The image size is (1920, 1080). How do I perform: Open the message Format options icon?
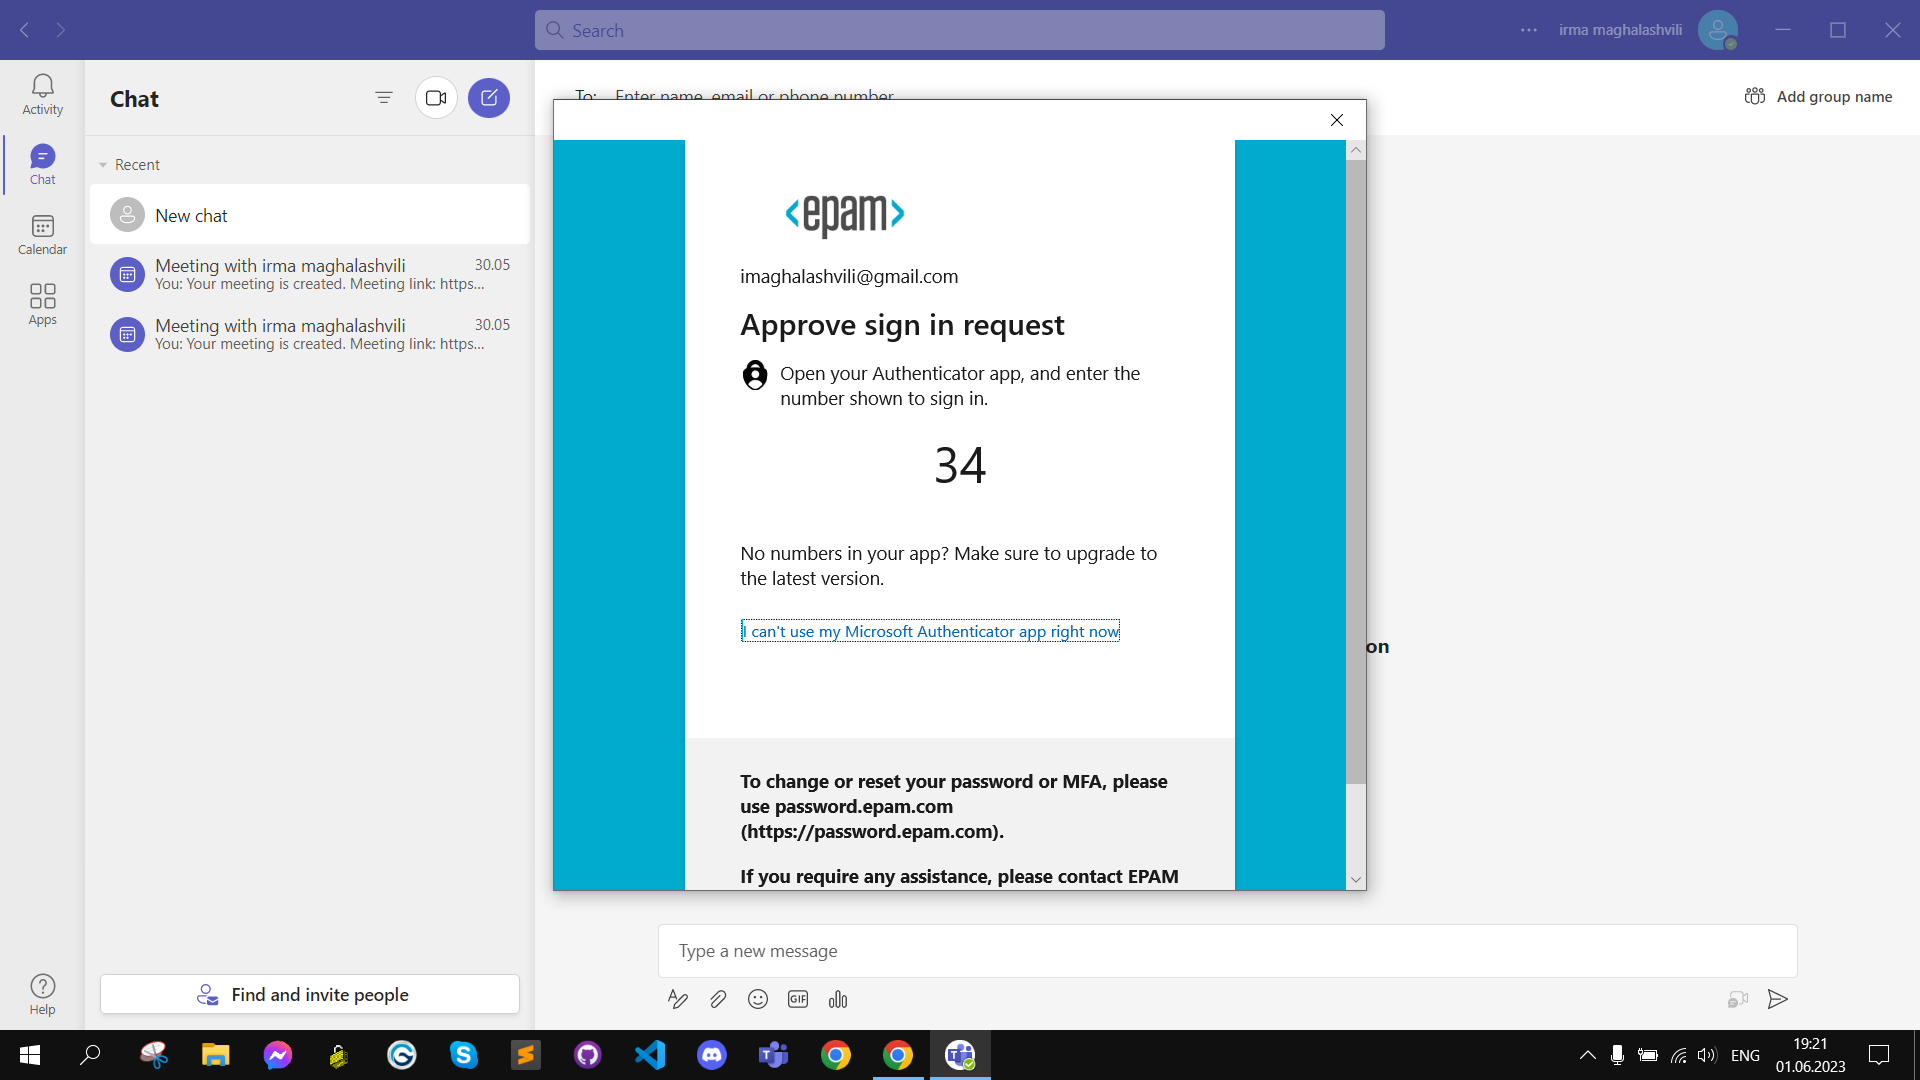(677, 999)
